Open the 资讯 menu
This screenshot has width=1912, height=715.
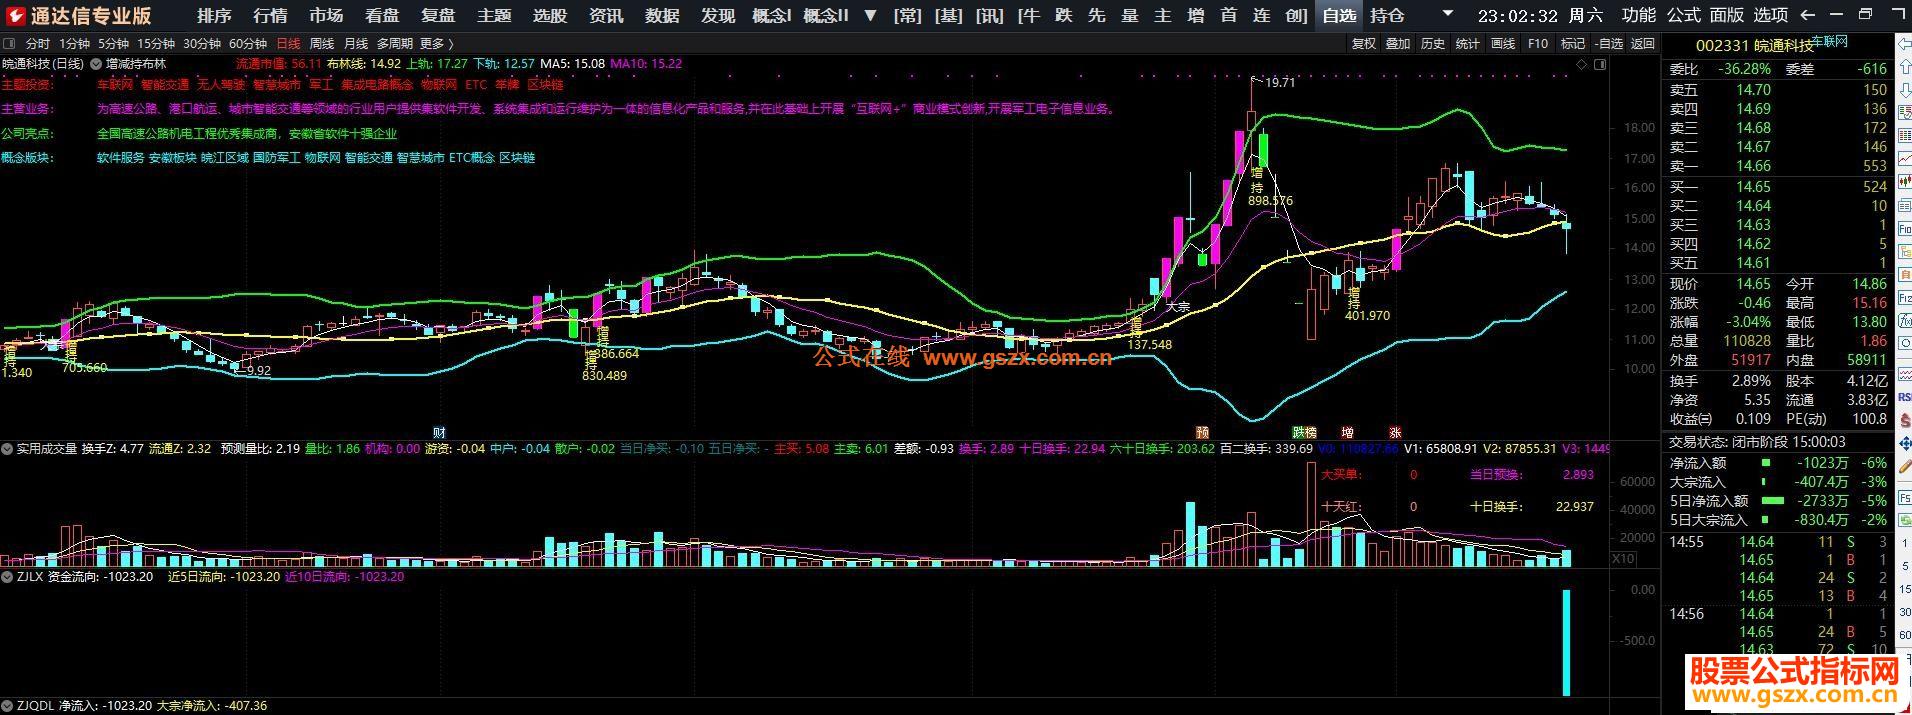tap(606, 16)
